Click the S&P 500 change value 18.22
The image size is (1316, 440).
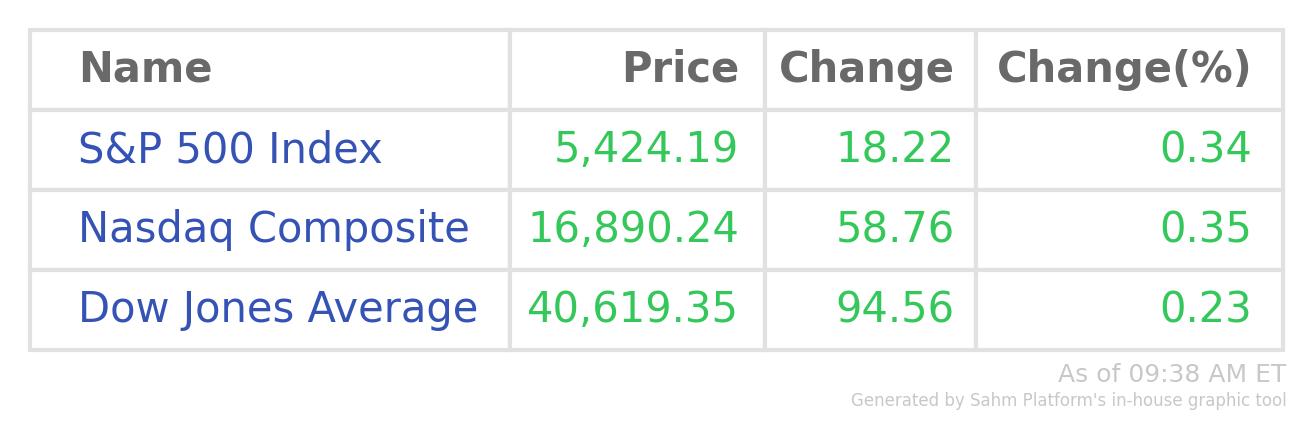(894, 149)
